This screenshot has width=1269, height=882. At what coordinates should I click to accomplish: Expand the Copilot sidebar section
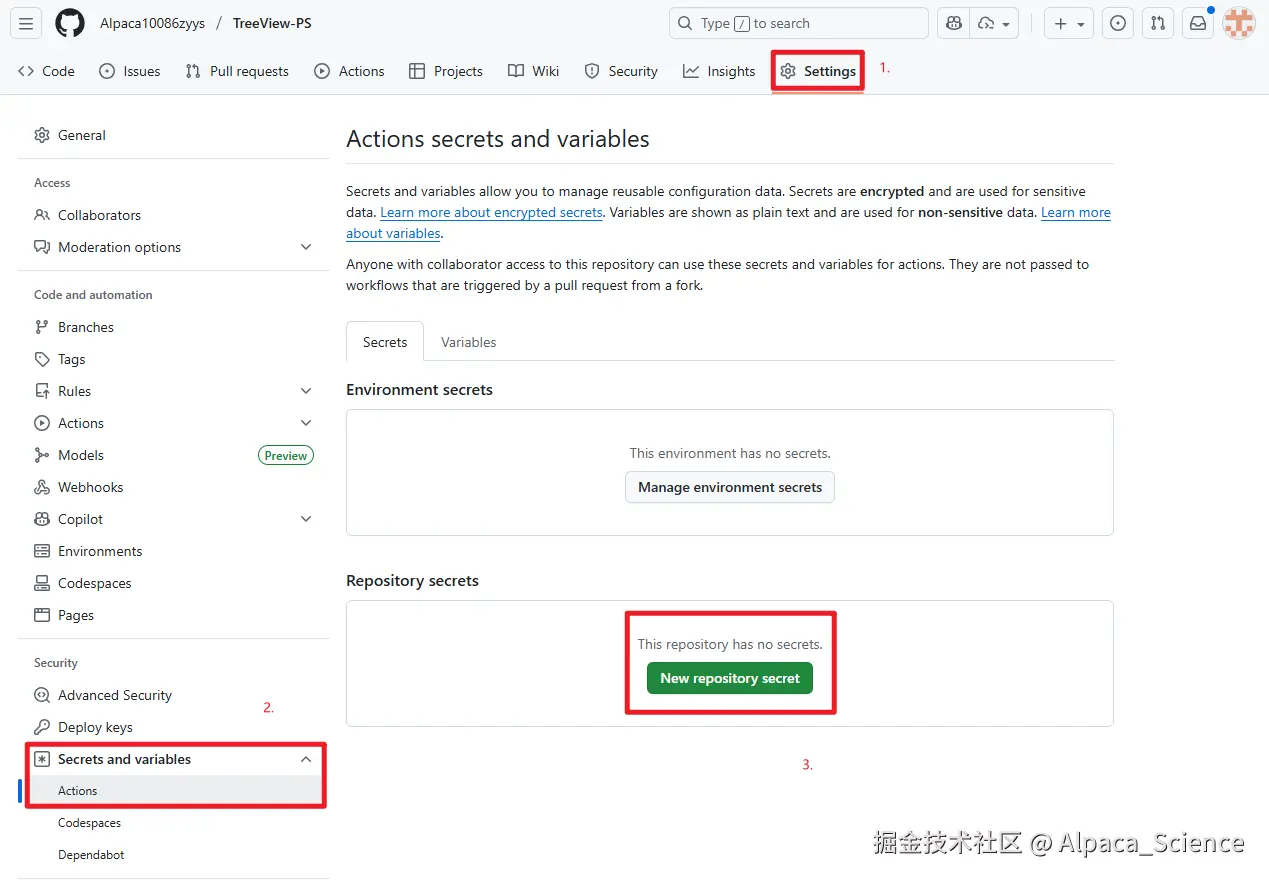point(306,519)
